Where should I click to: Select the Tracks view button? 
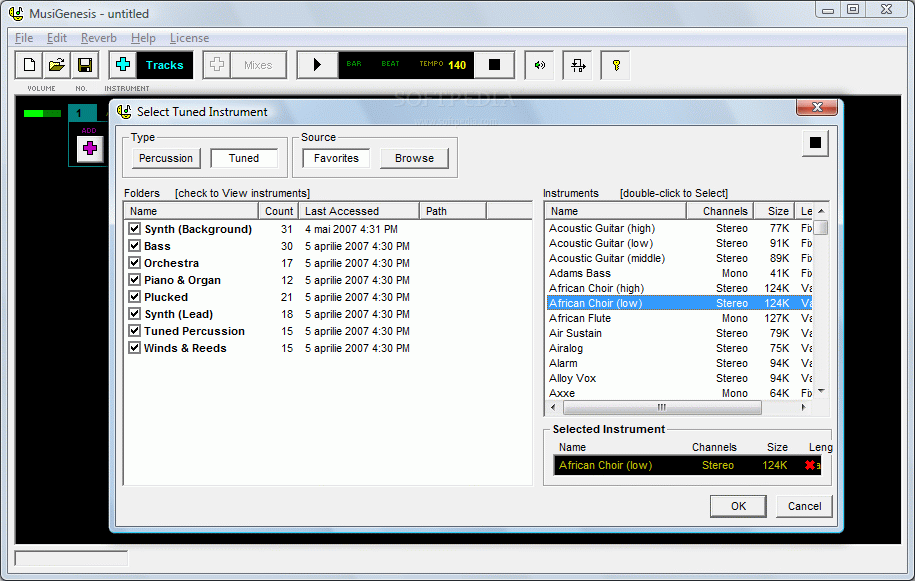(165, 65)
